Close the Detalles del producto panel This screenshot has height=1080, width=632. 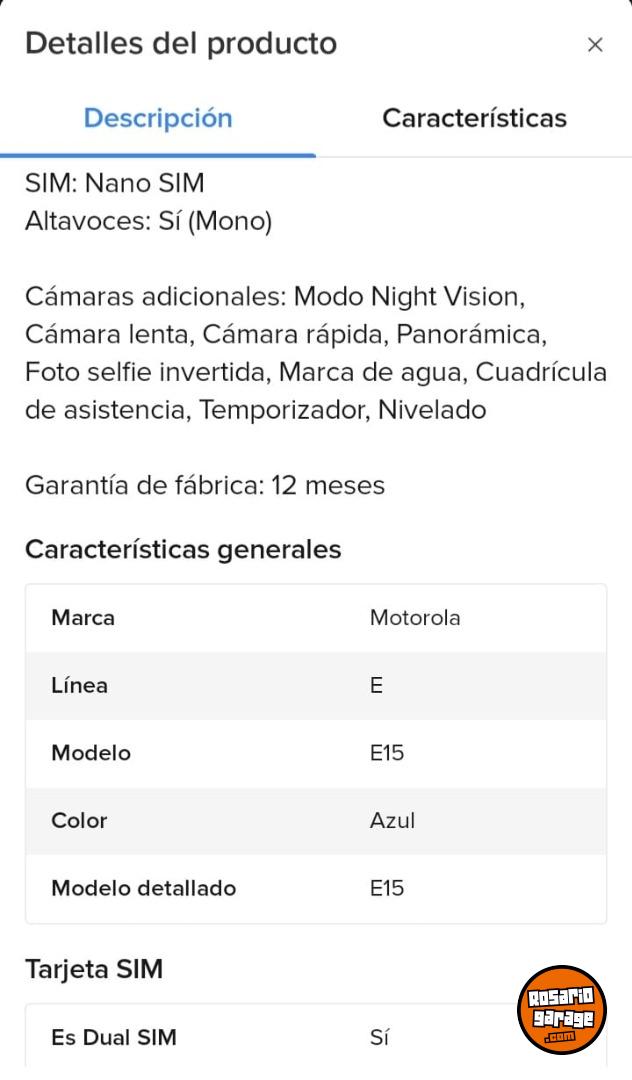(595, 45)
